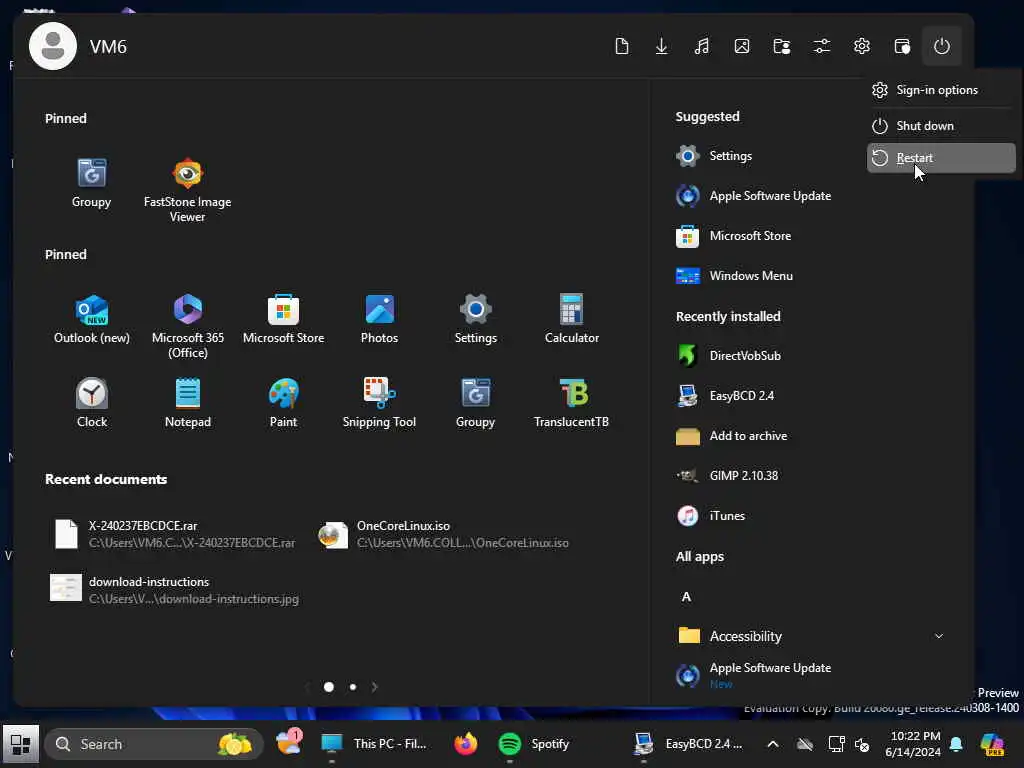This screenshot has height=768, width=1024.
Task: Launch FastStone Image Viewer
Action: click(x=187, y=189)
